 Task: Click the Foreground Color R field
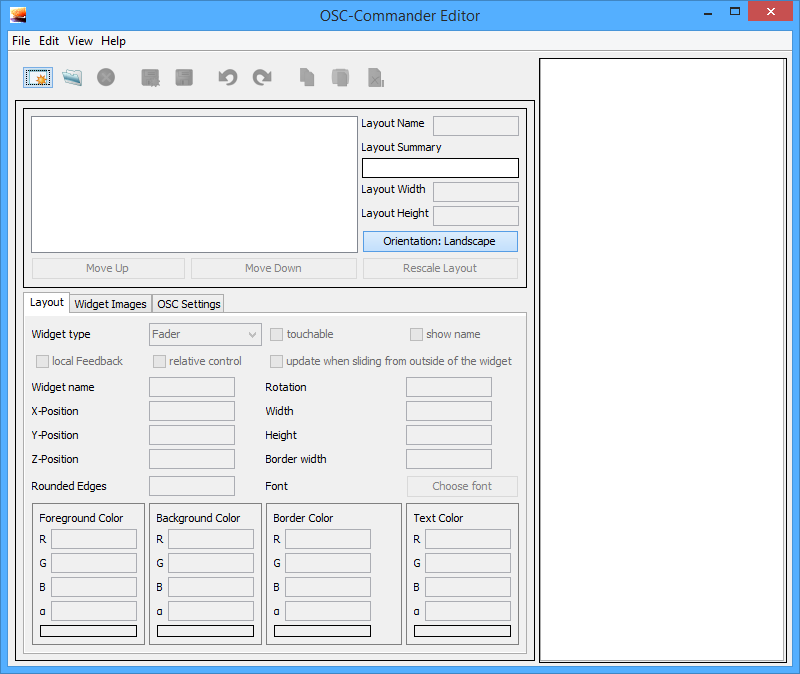pos(94,539)
